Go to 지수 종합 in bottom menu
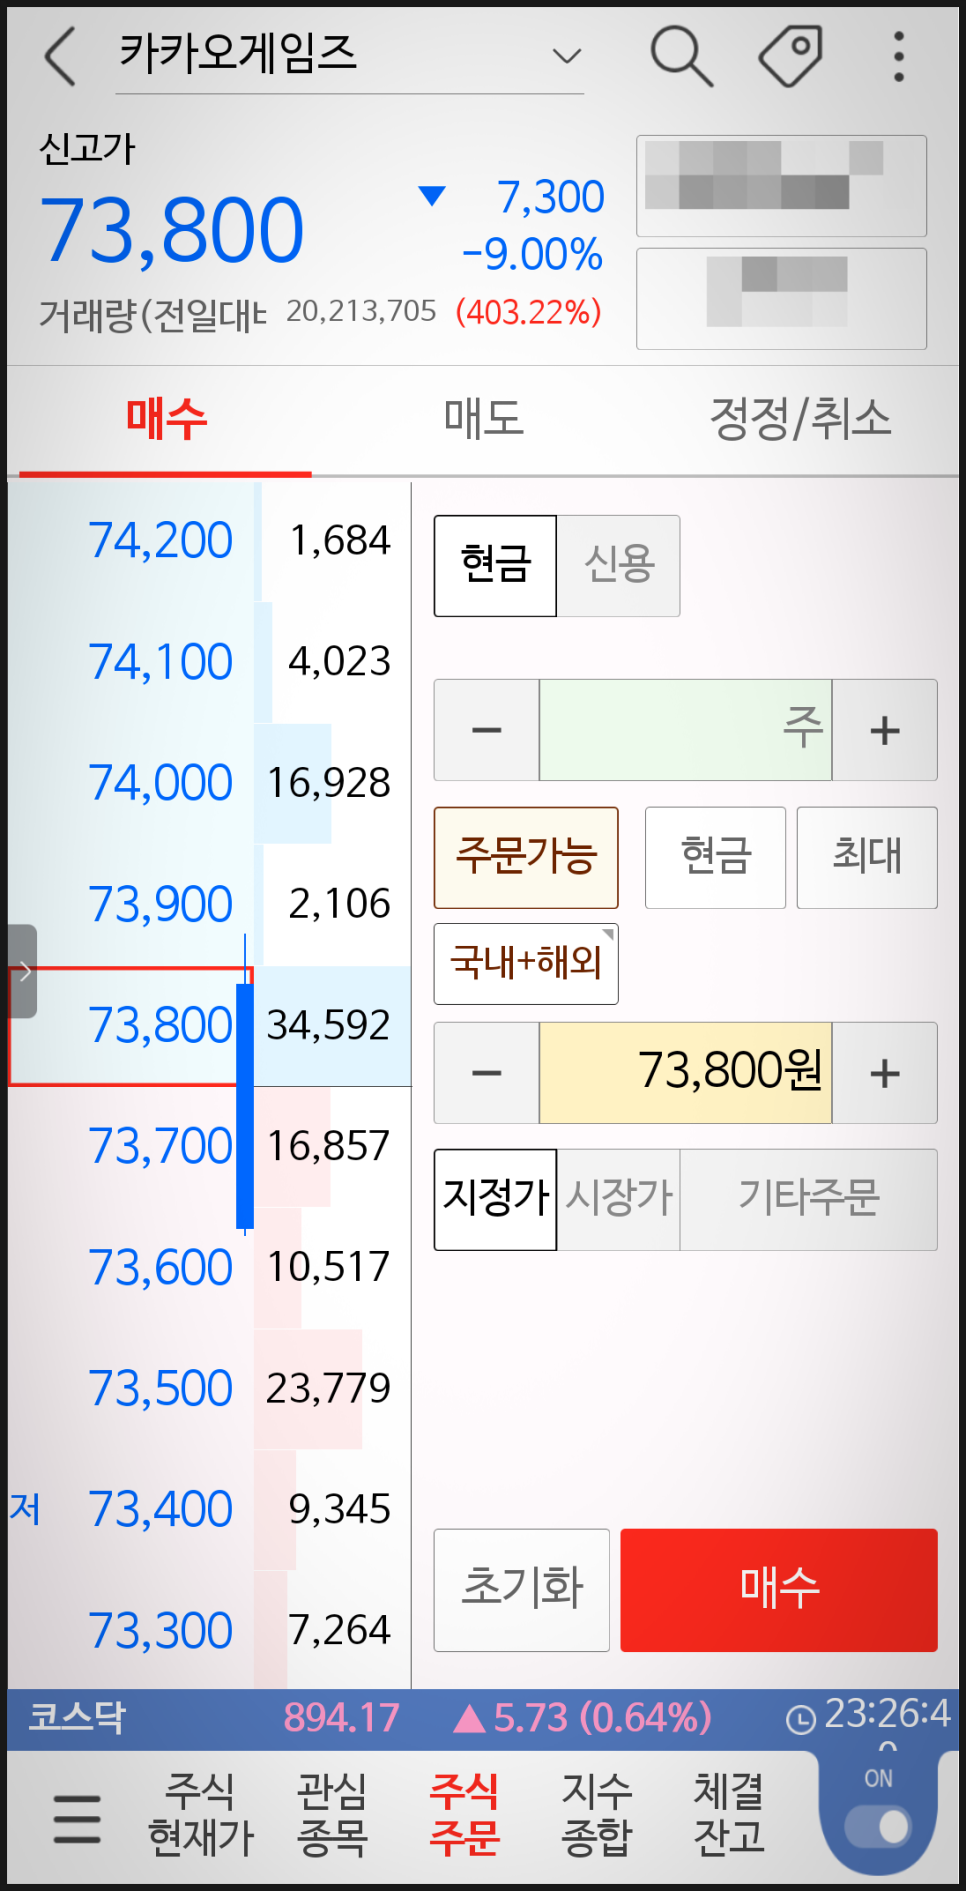966x1891 pixels. click(x=597, y=1814)
